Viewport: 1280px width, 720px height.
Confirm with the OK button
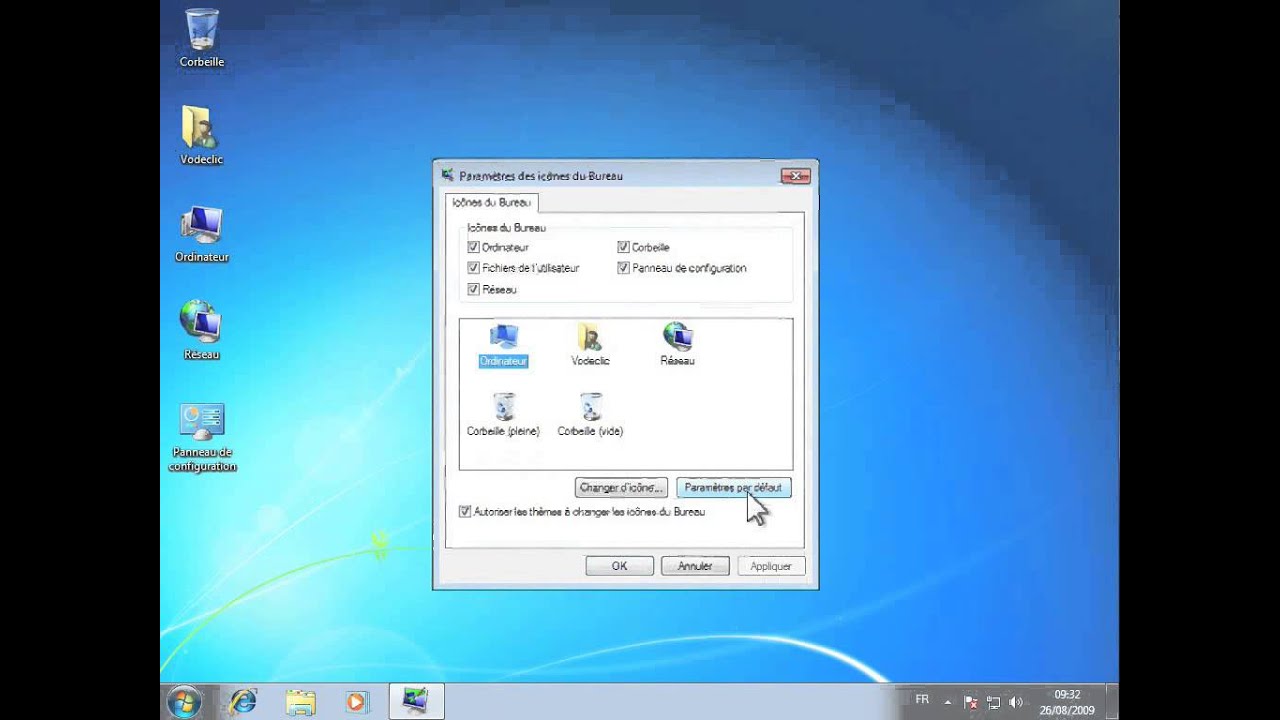click(619, 566)
